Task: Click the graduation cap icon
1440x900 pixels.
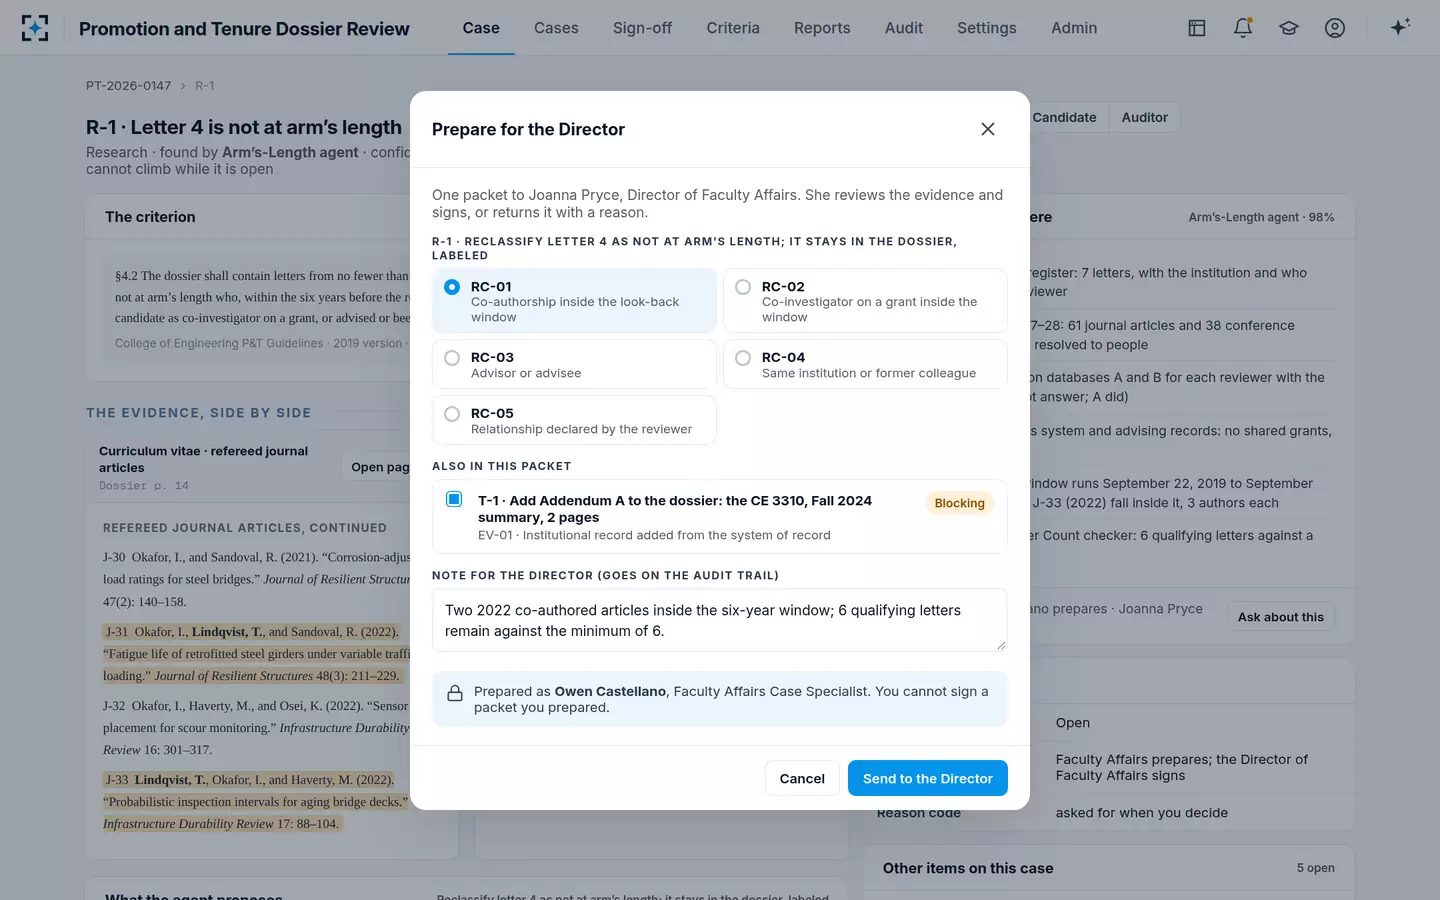Action: 1289,28
